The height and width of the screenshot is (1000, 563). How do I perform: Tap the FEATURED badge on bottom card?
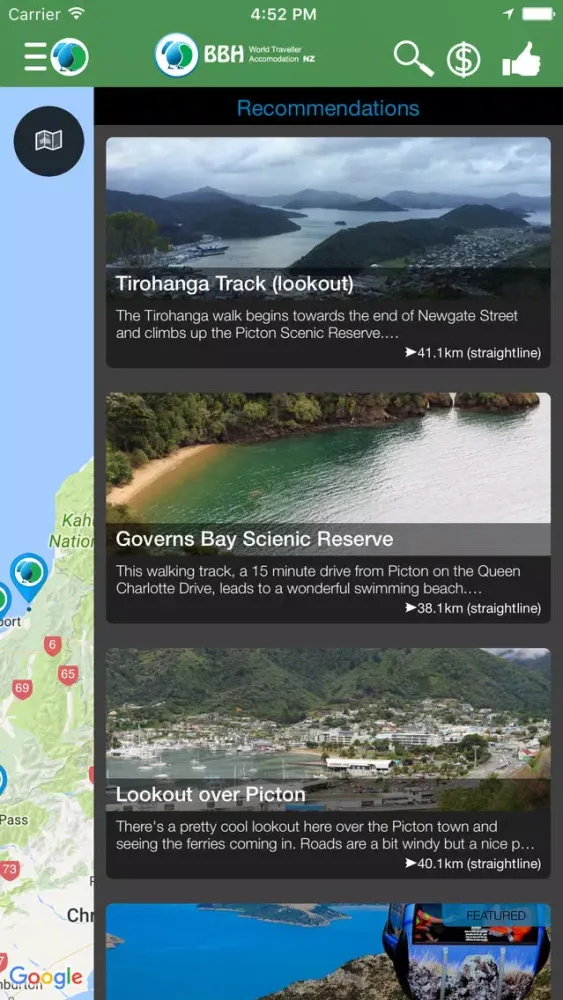point(496,915)
